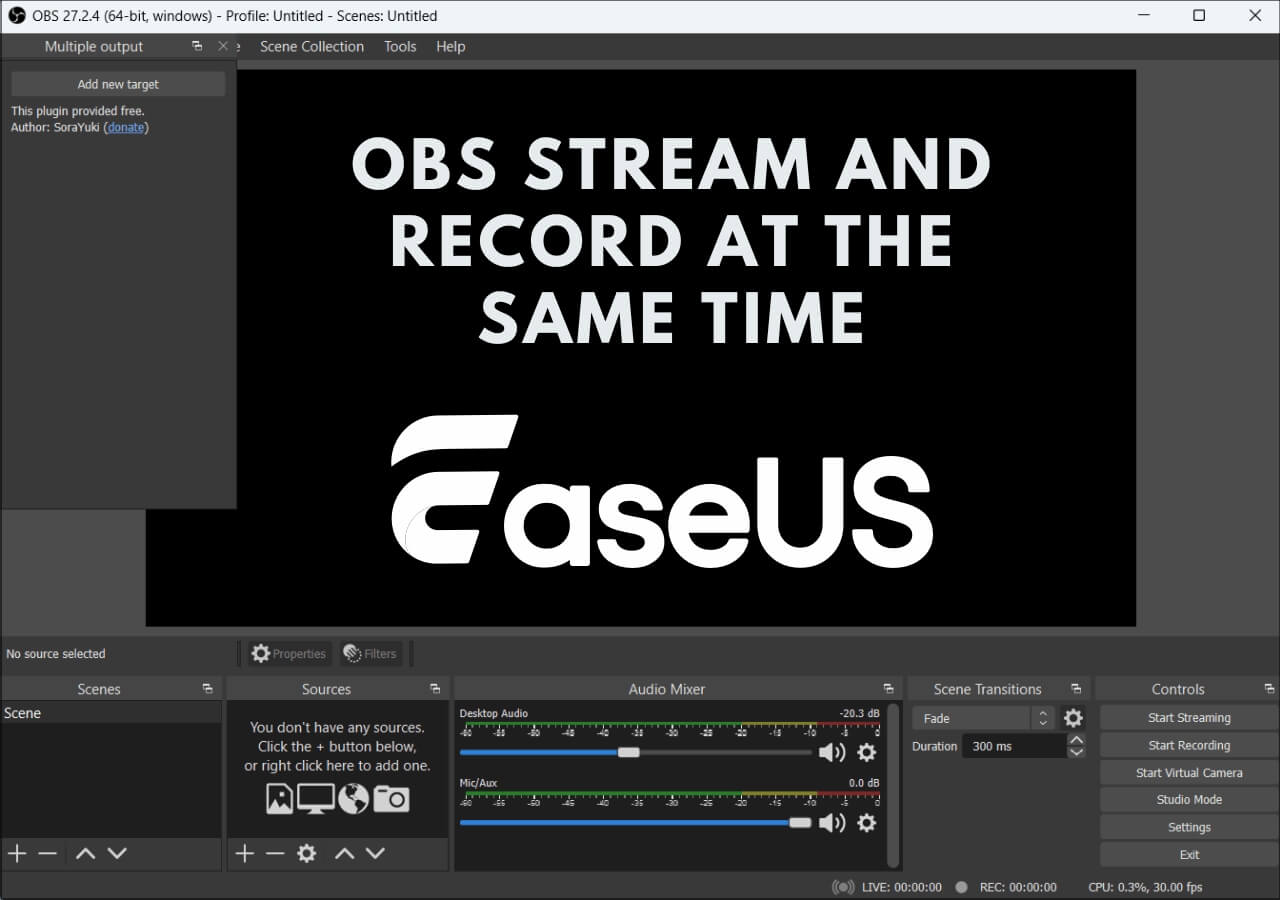Screen dimensions: 1280x900
Task: Open source Properties button
Action: click(x=289, y=653)
